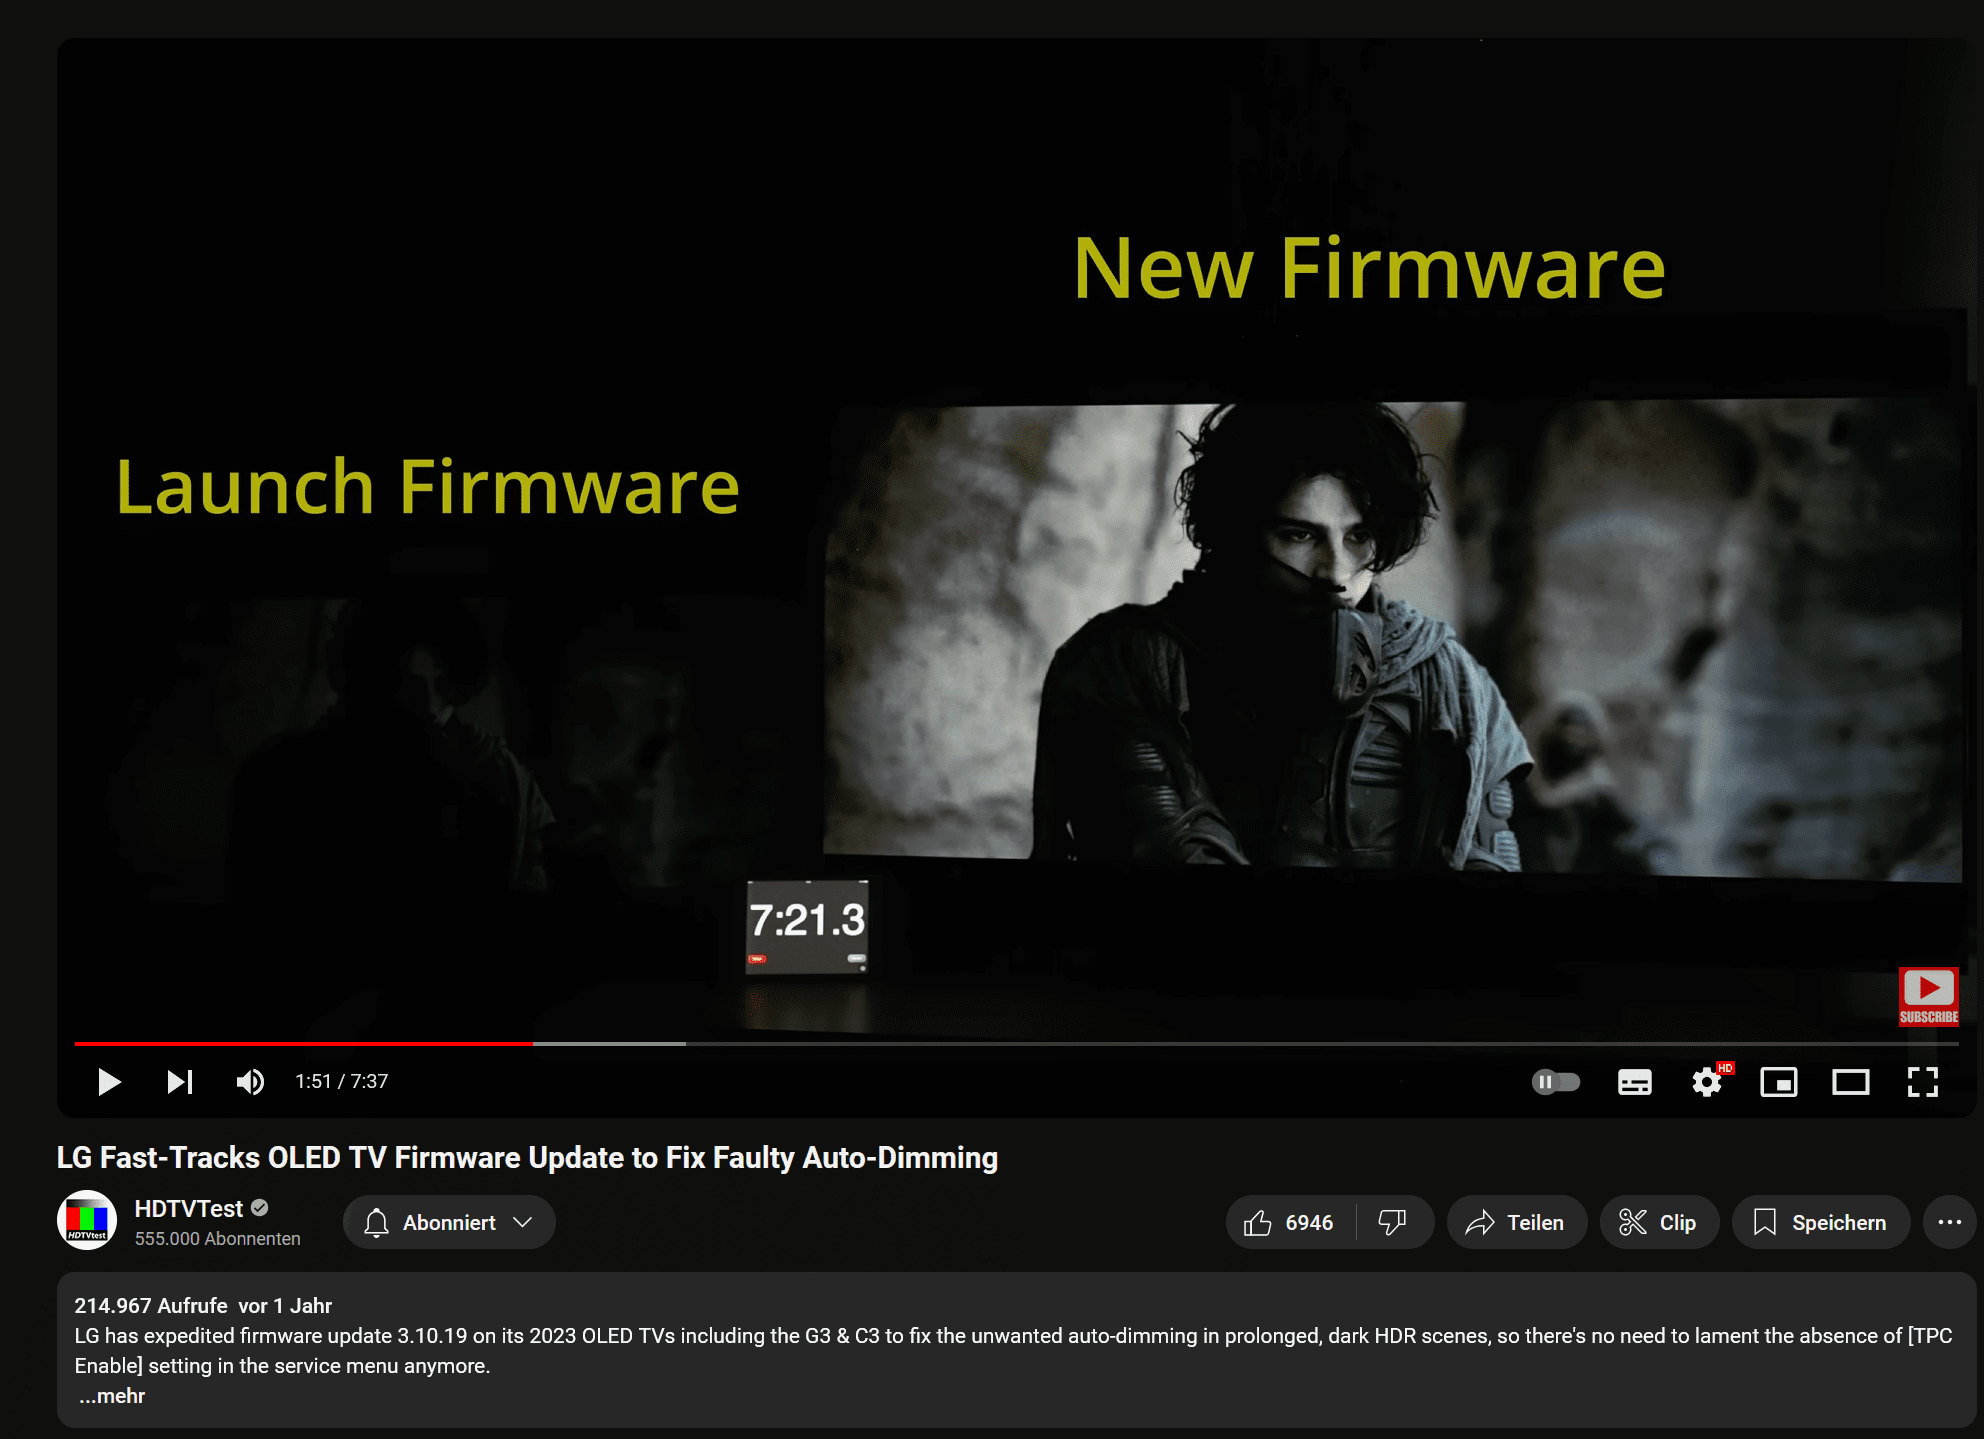Toggle the autoplay switch

1556,1082
